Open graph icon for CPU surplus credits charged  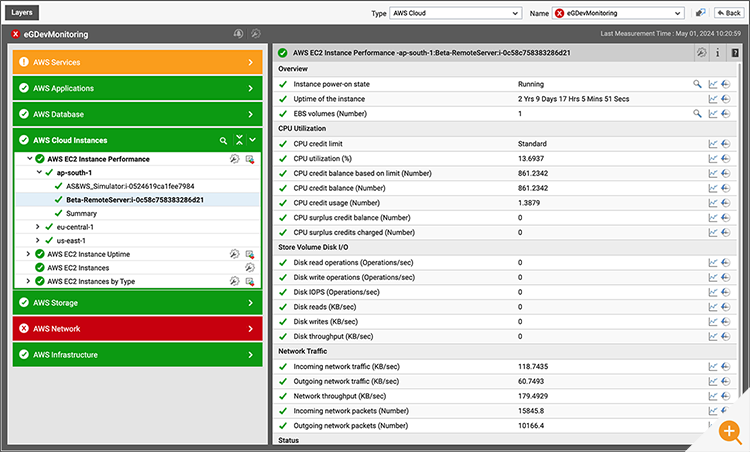point(713,232)
